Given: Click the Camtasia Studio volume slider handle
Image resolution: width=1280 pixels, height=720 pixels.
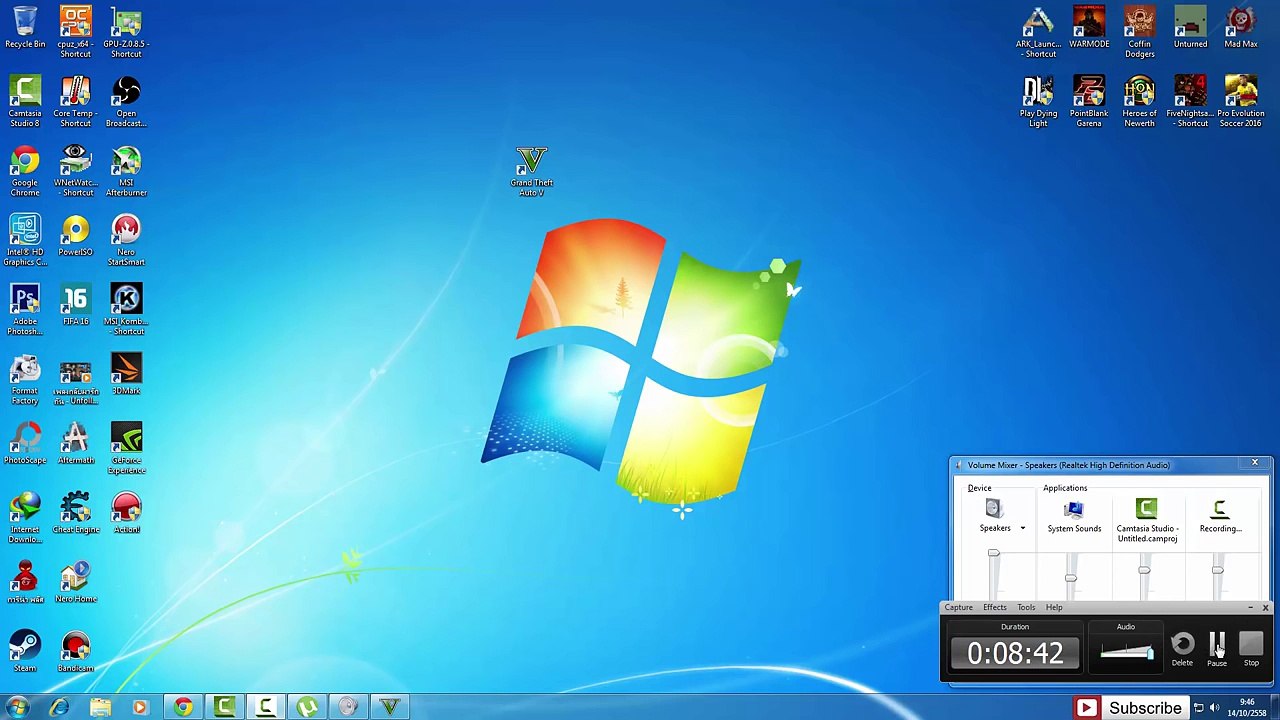Looking at the screenshot, I should (x=1144, y=571).
